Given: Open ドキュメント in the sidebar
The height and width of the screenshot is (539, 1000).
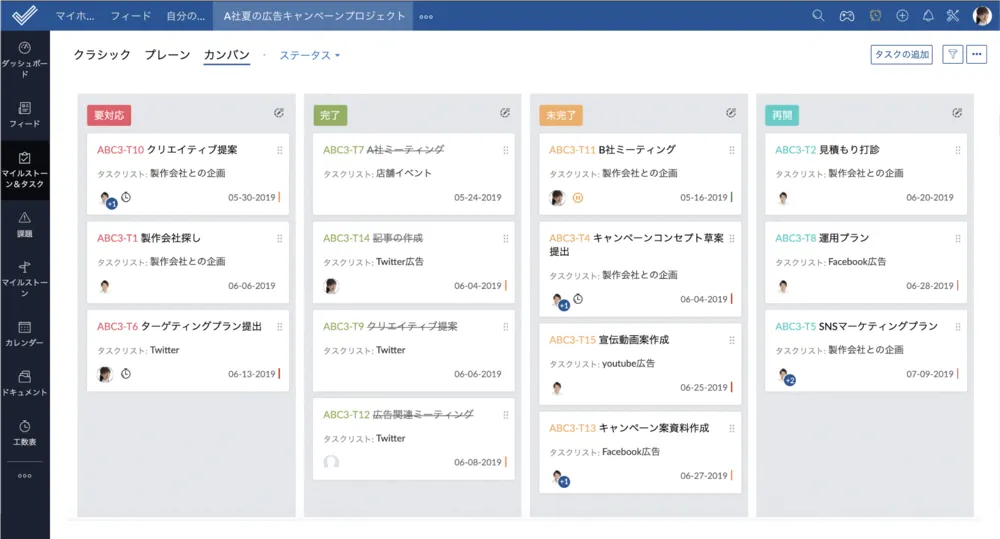Looking at the screenshot, I should (x=25, y=383).
